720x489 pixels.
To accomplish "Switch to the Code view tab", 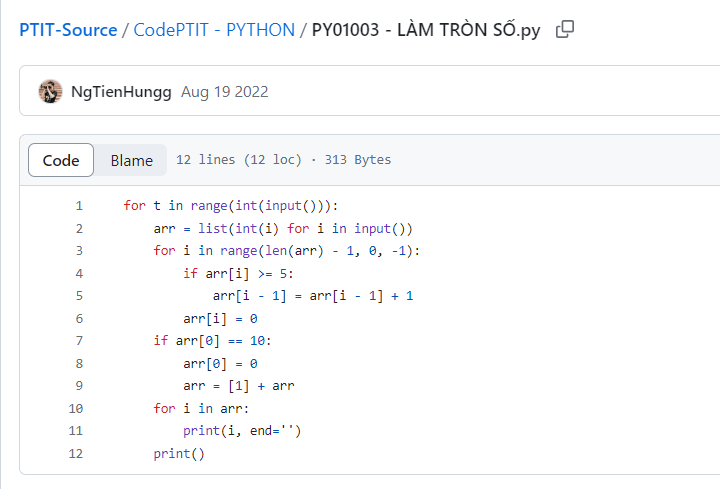I will tap(61, 160).
